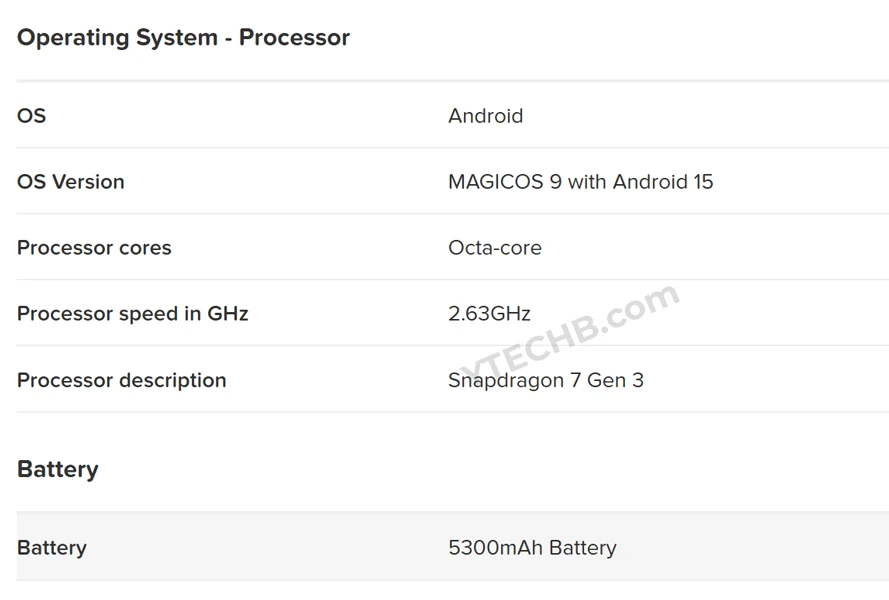
Task: Select the Processor cores label
Action: pos(94,248)
